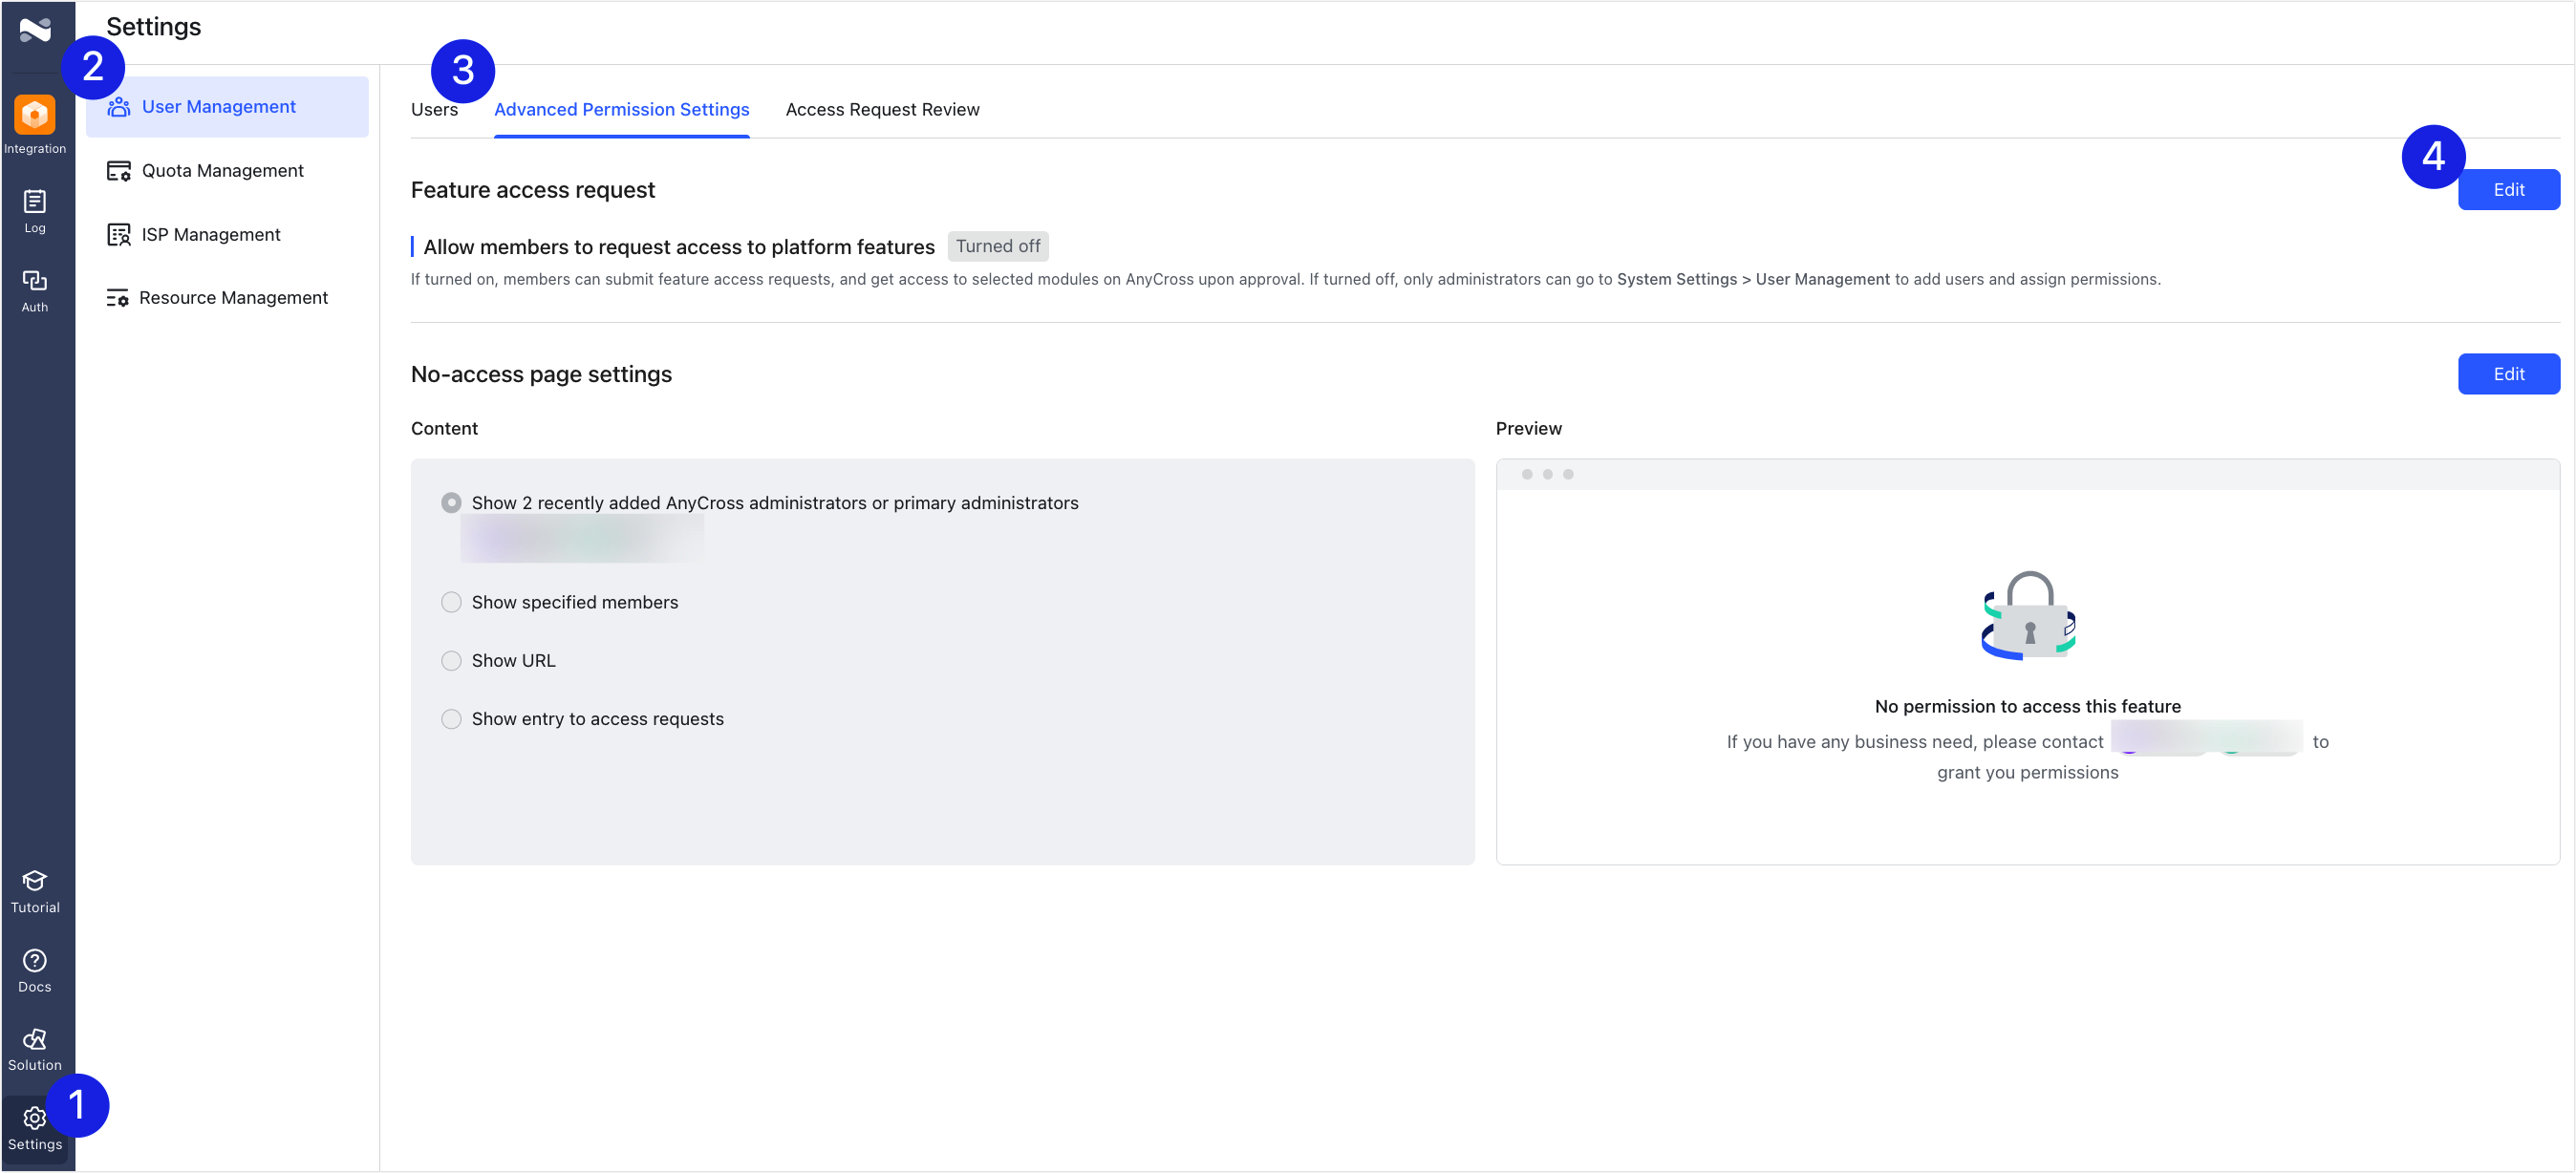The image size is (2576, 1173).
Task: Select the Show specified members option
Action: point(451,602)
